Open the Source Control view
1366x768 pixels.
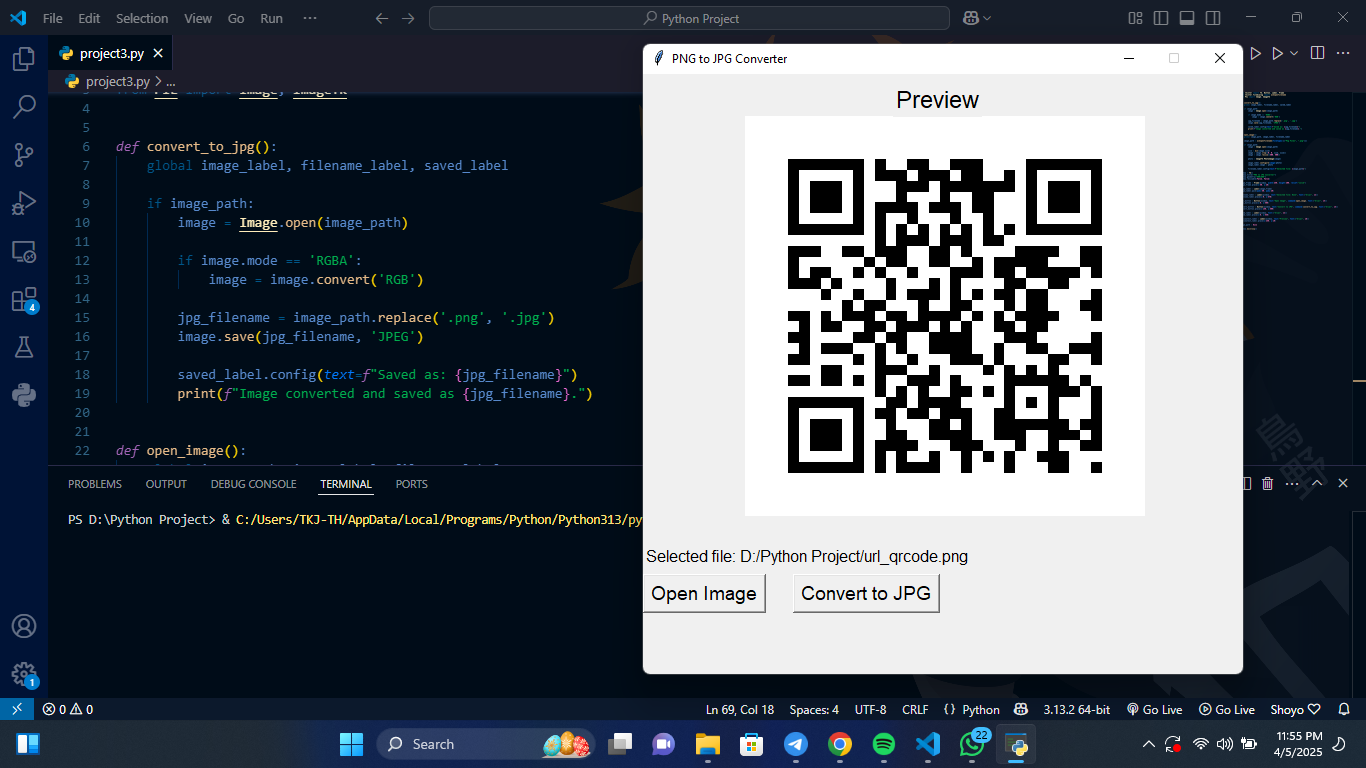pos(24,155)
